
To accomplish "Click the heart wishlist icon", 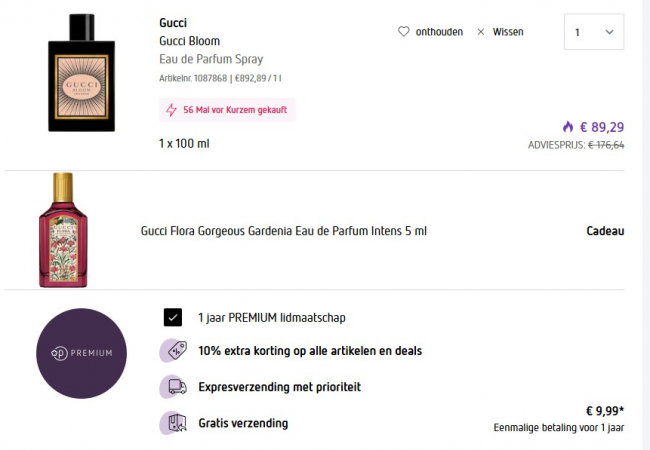I will coord(404,32).
